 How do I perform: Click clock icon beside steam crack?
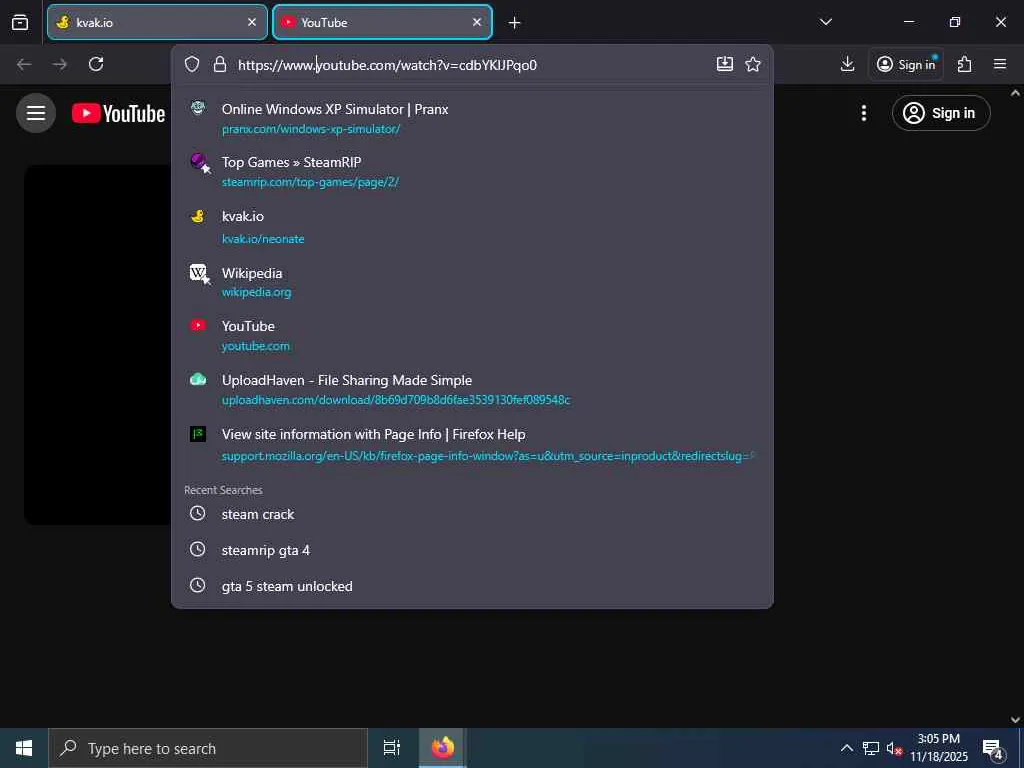click(x=197, y=513)
